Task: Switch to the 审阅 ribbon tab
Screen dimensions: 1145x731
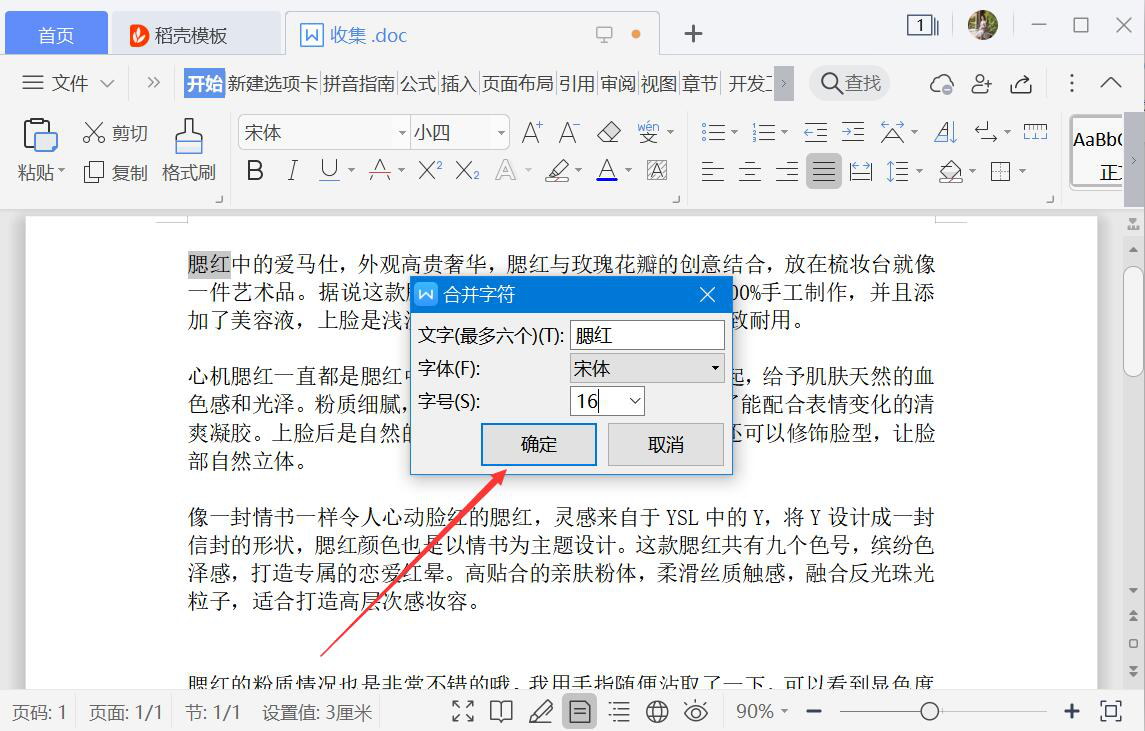Action: (x=618, y=83)
